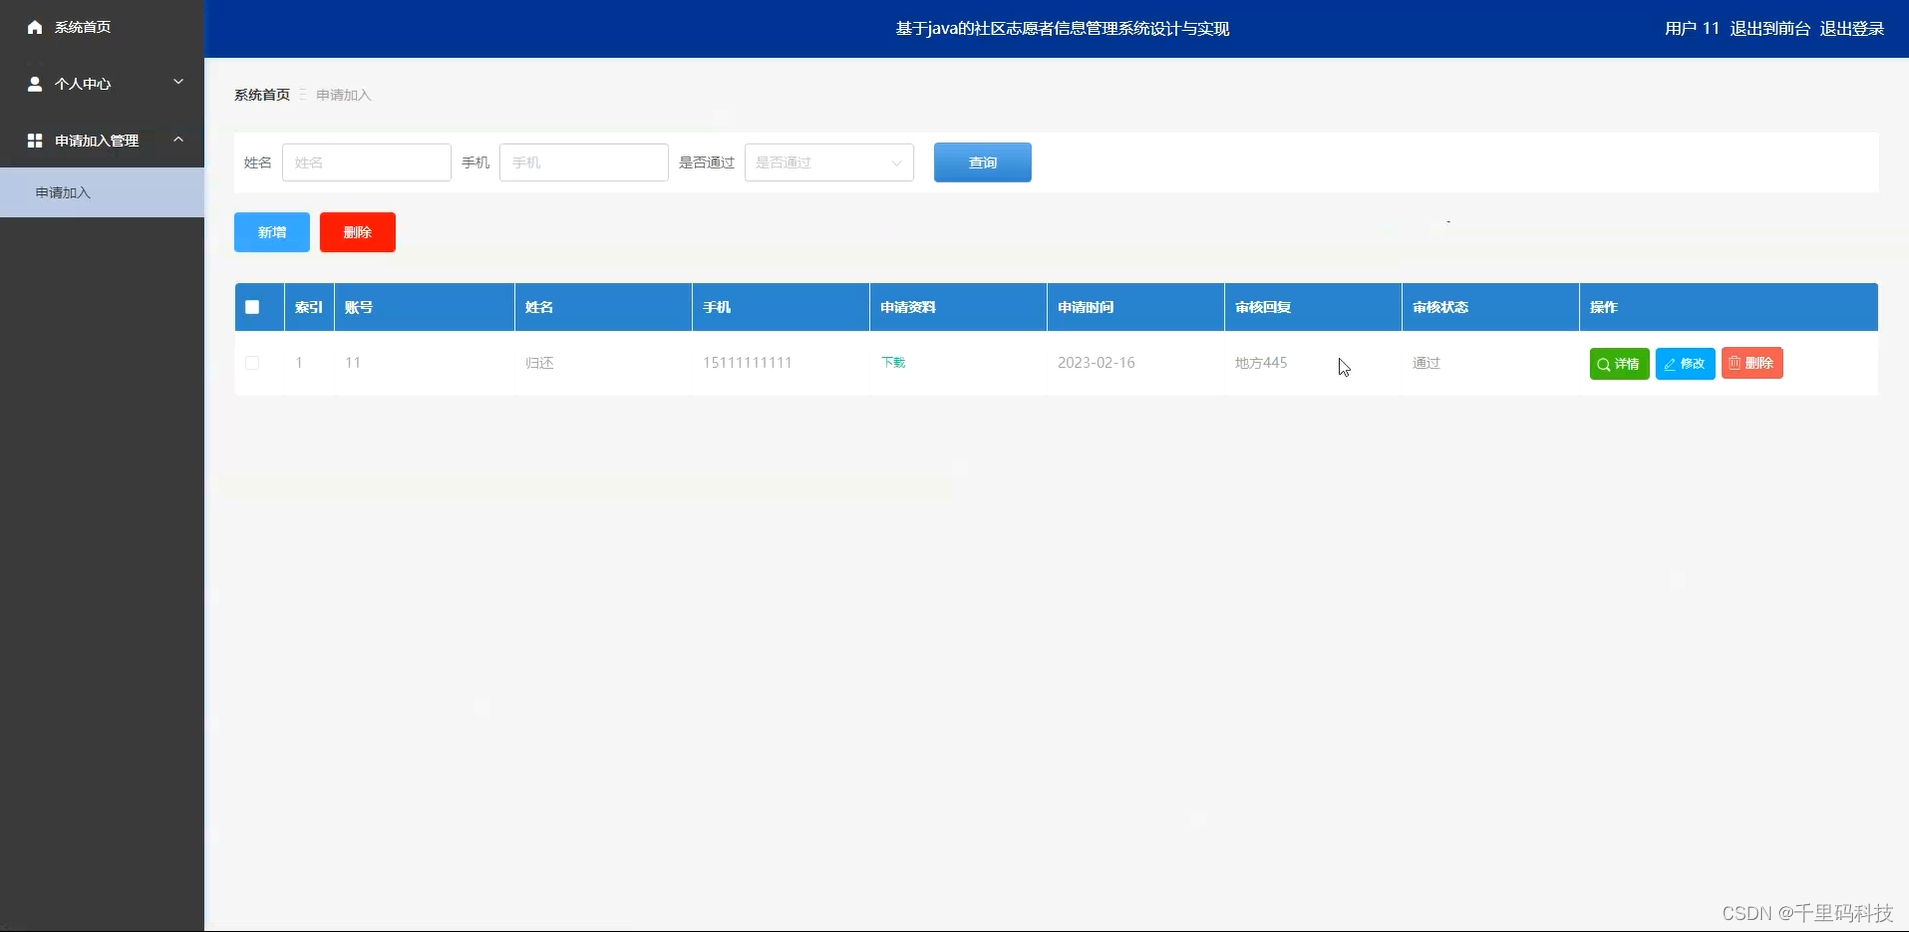Expand the 个人中心 sidebar menu
Image resolution: width=1909 pixels, height=932 pixels.
pyautogui.click(x=178, y=84)
